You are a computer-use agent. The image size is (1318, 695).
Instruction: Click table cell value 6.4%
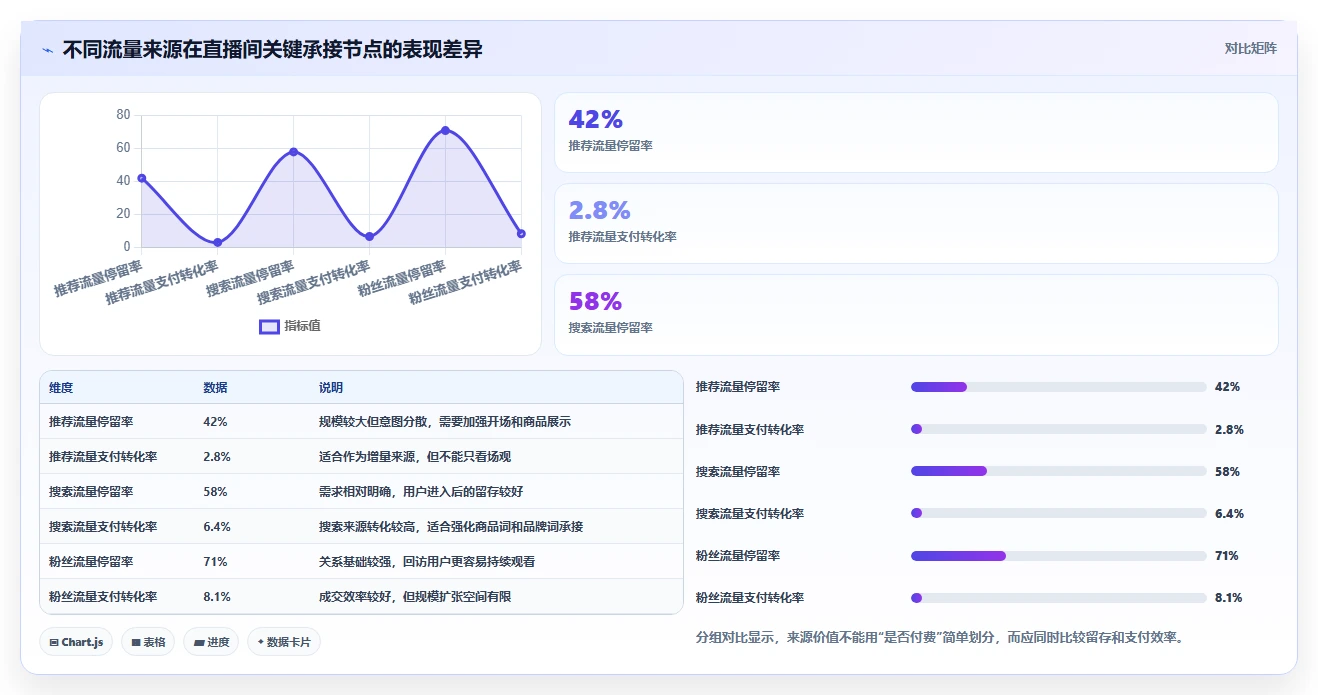217,527
